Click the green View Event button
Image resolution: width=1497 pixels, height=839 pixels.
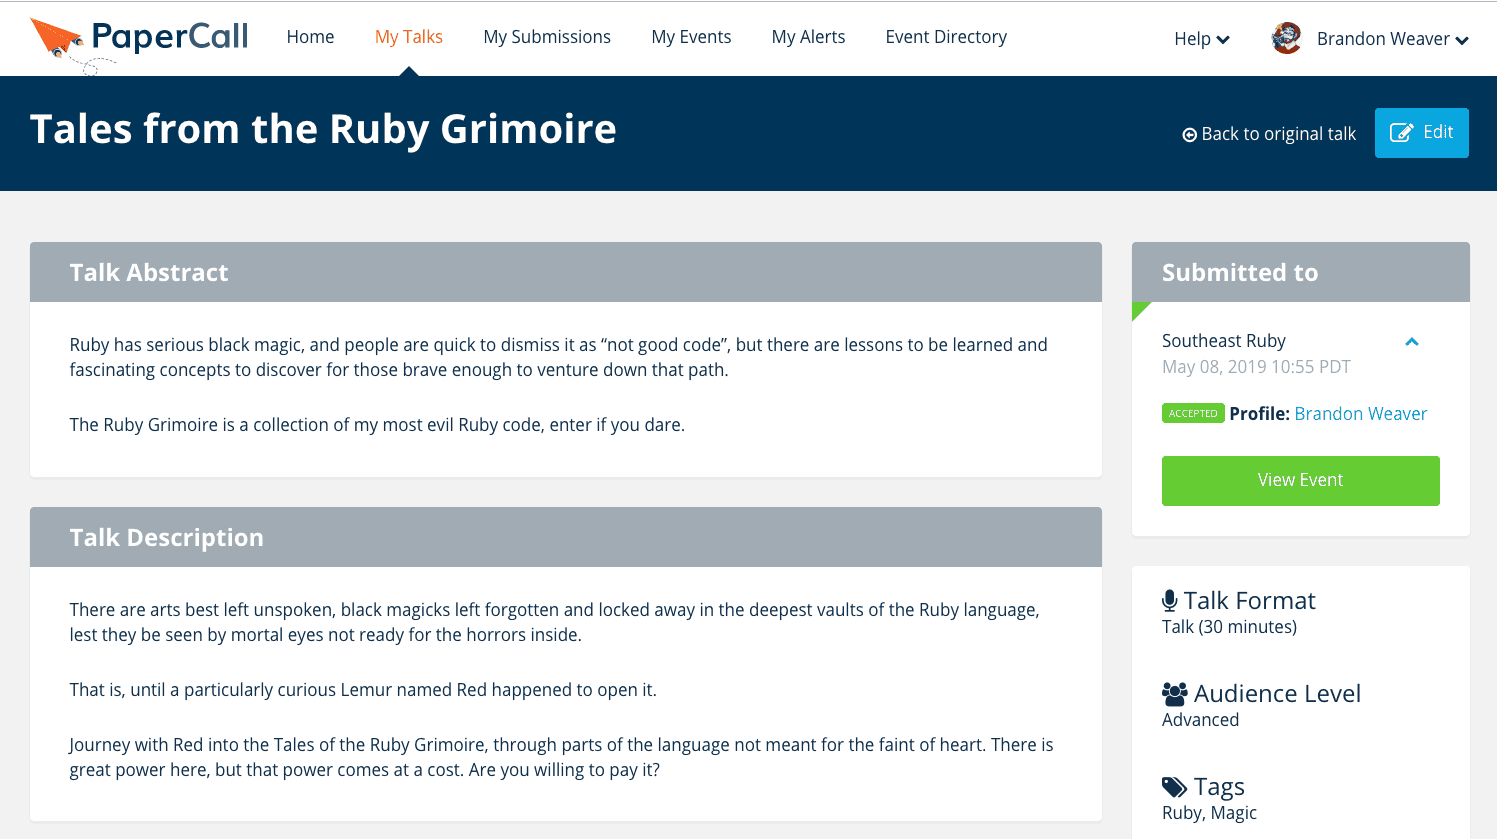[1300, 481]
